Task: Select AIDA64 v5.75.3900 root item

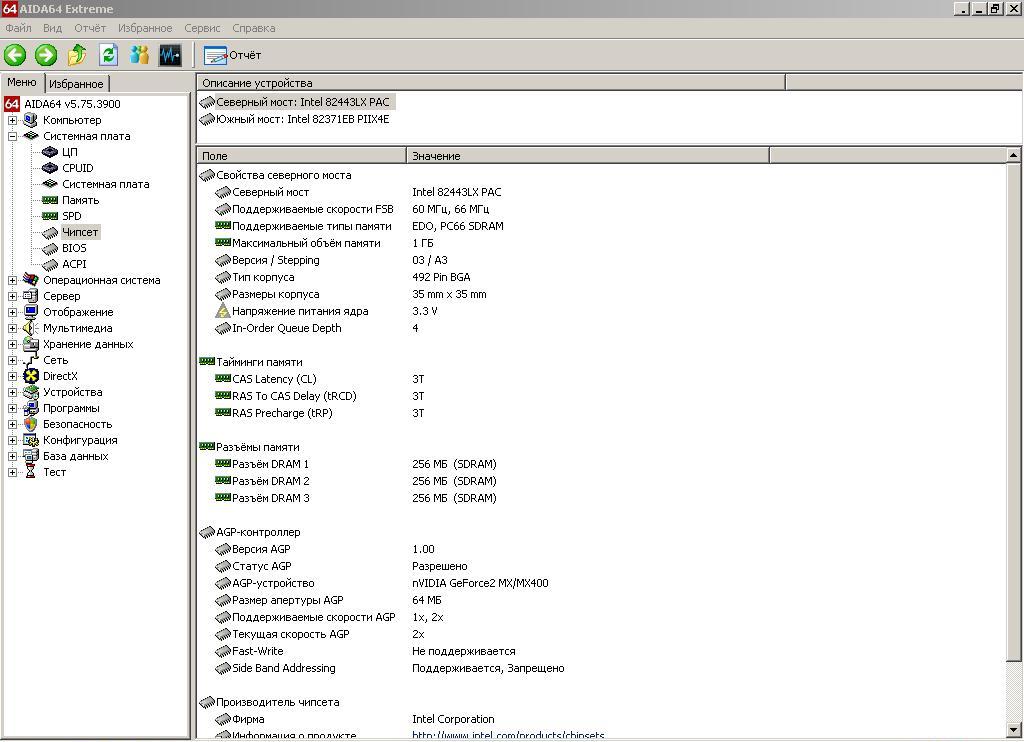Action: (x=72, y=104)
